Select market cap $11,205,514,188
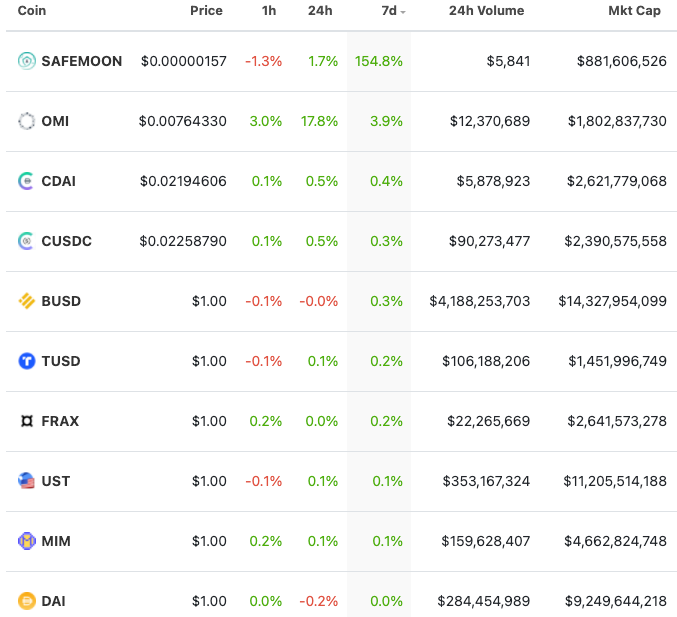Screen dimensions: 677x617 pyautogui.click(x=615, y=481)
